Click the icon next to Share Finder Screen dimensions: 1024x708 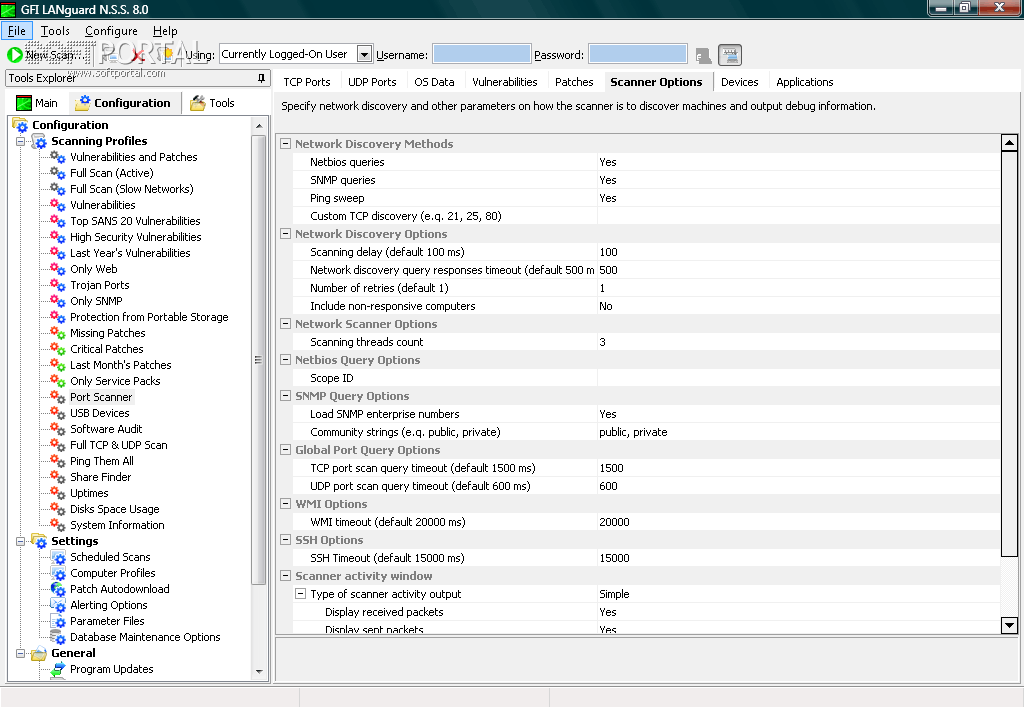coord(58,477)
